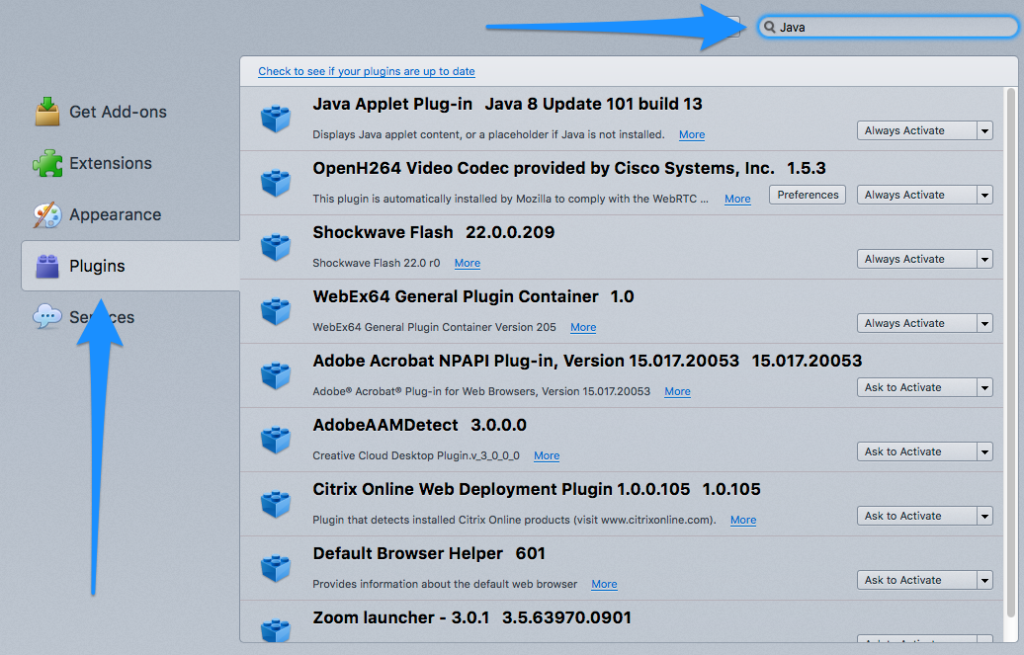The image size is (1024, 655).
Task: Click the Get Add-ons download icon
Action: (x=48, y=111)
